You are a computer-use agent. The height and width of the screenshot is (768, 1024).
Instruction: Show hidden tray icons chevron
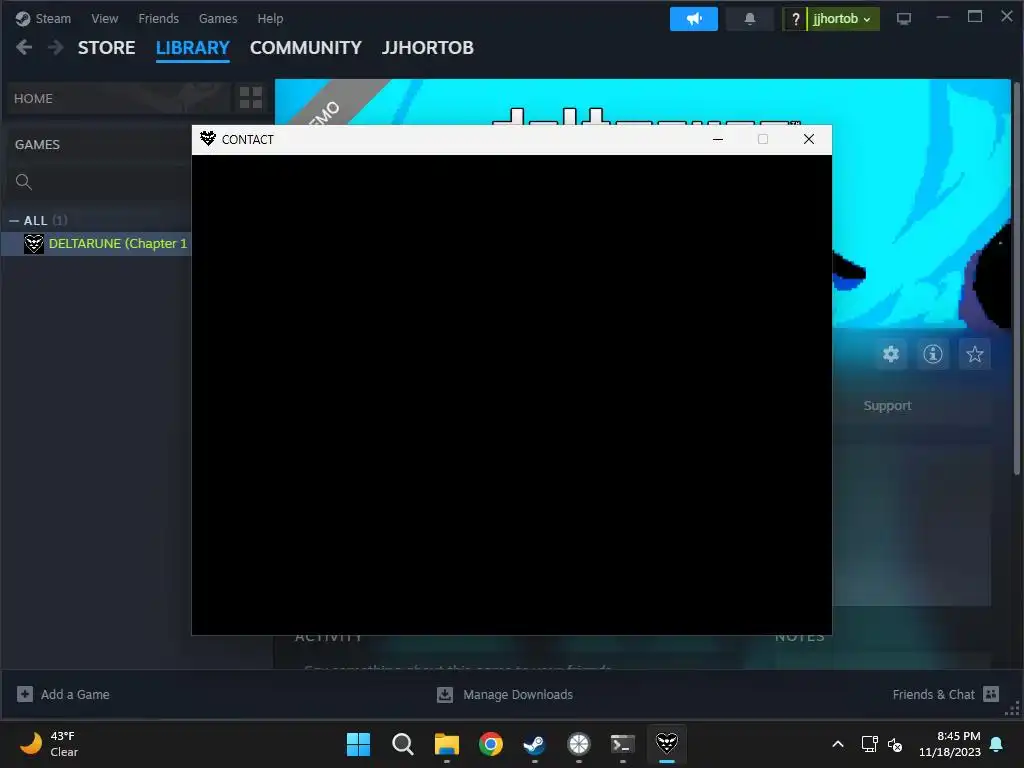tap(838, 744)
